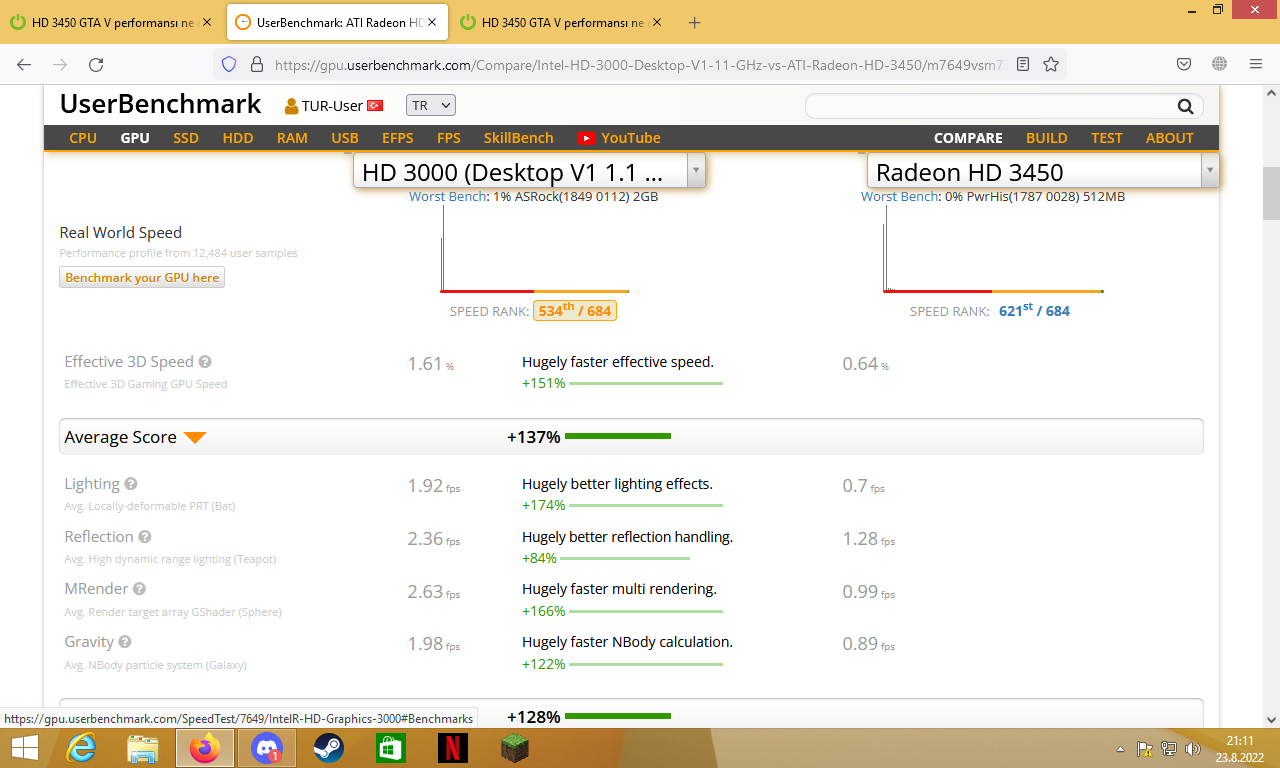Click help icon next to Effective 3D Speed
The width and height of the screenshot is (1280, 768).
tap(205, 362)
